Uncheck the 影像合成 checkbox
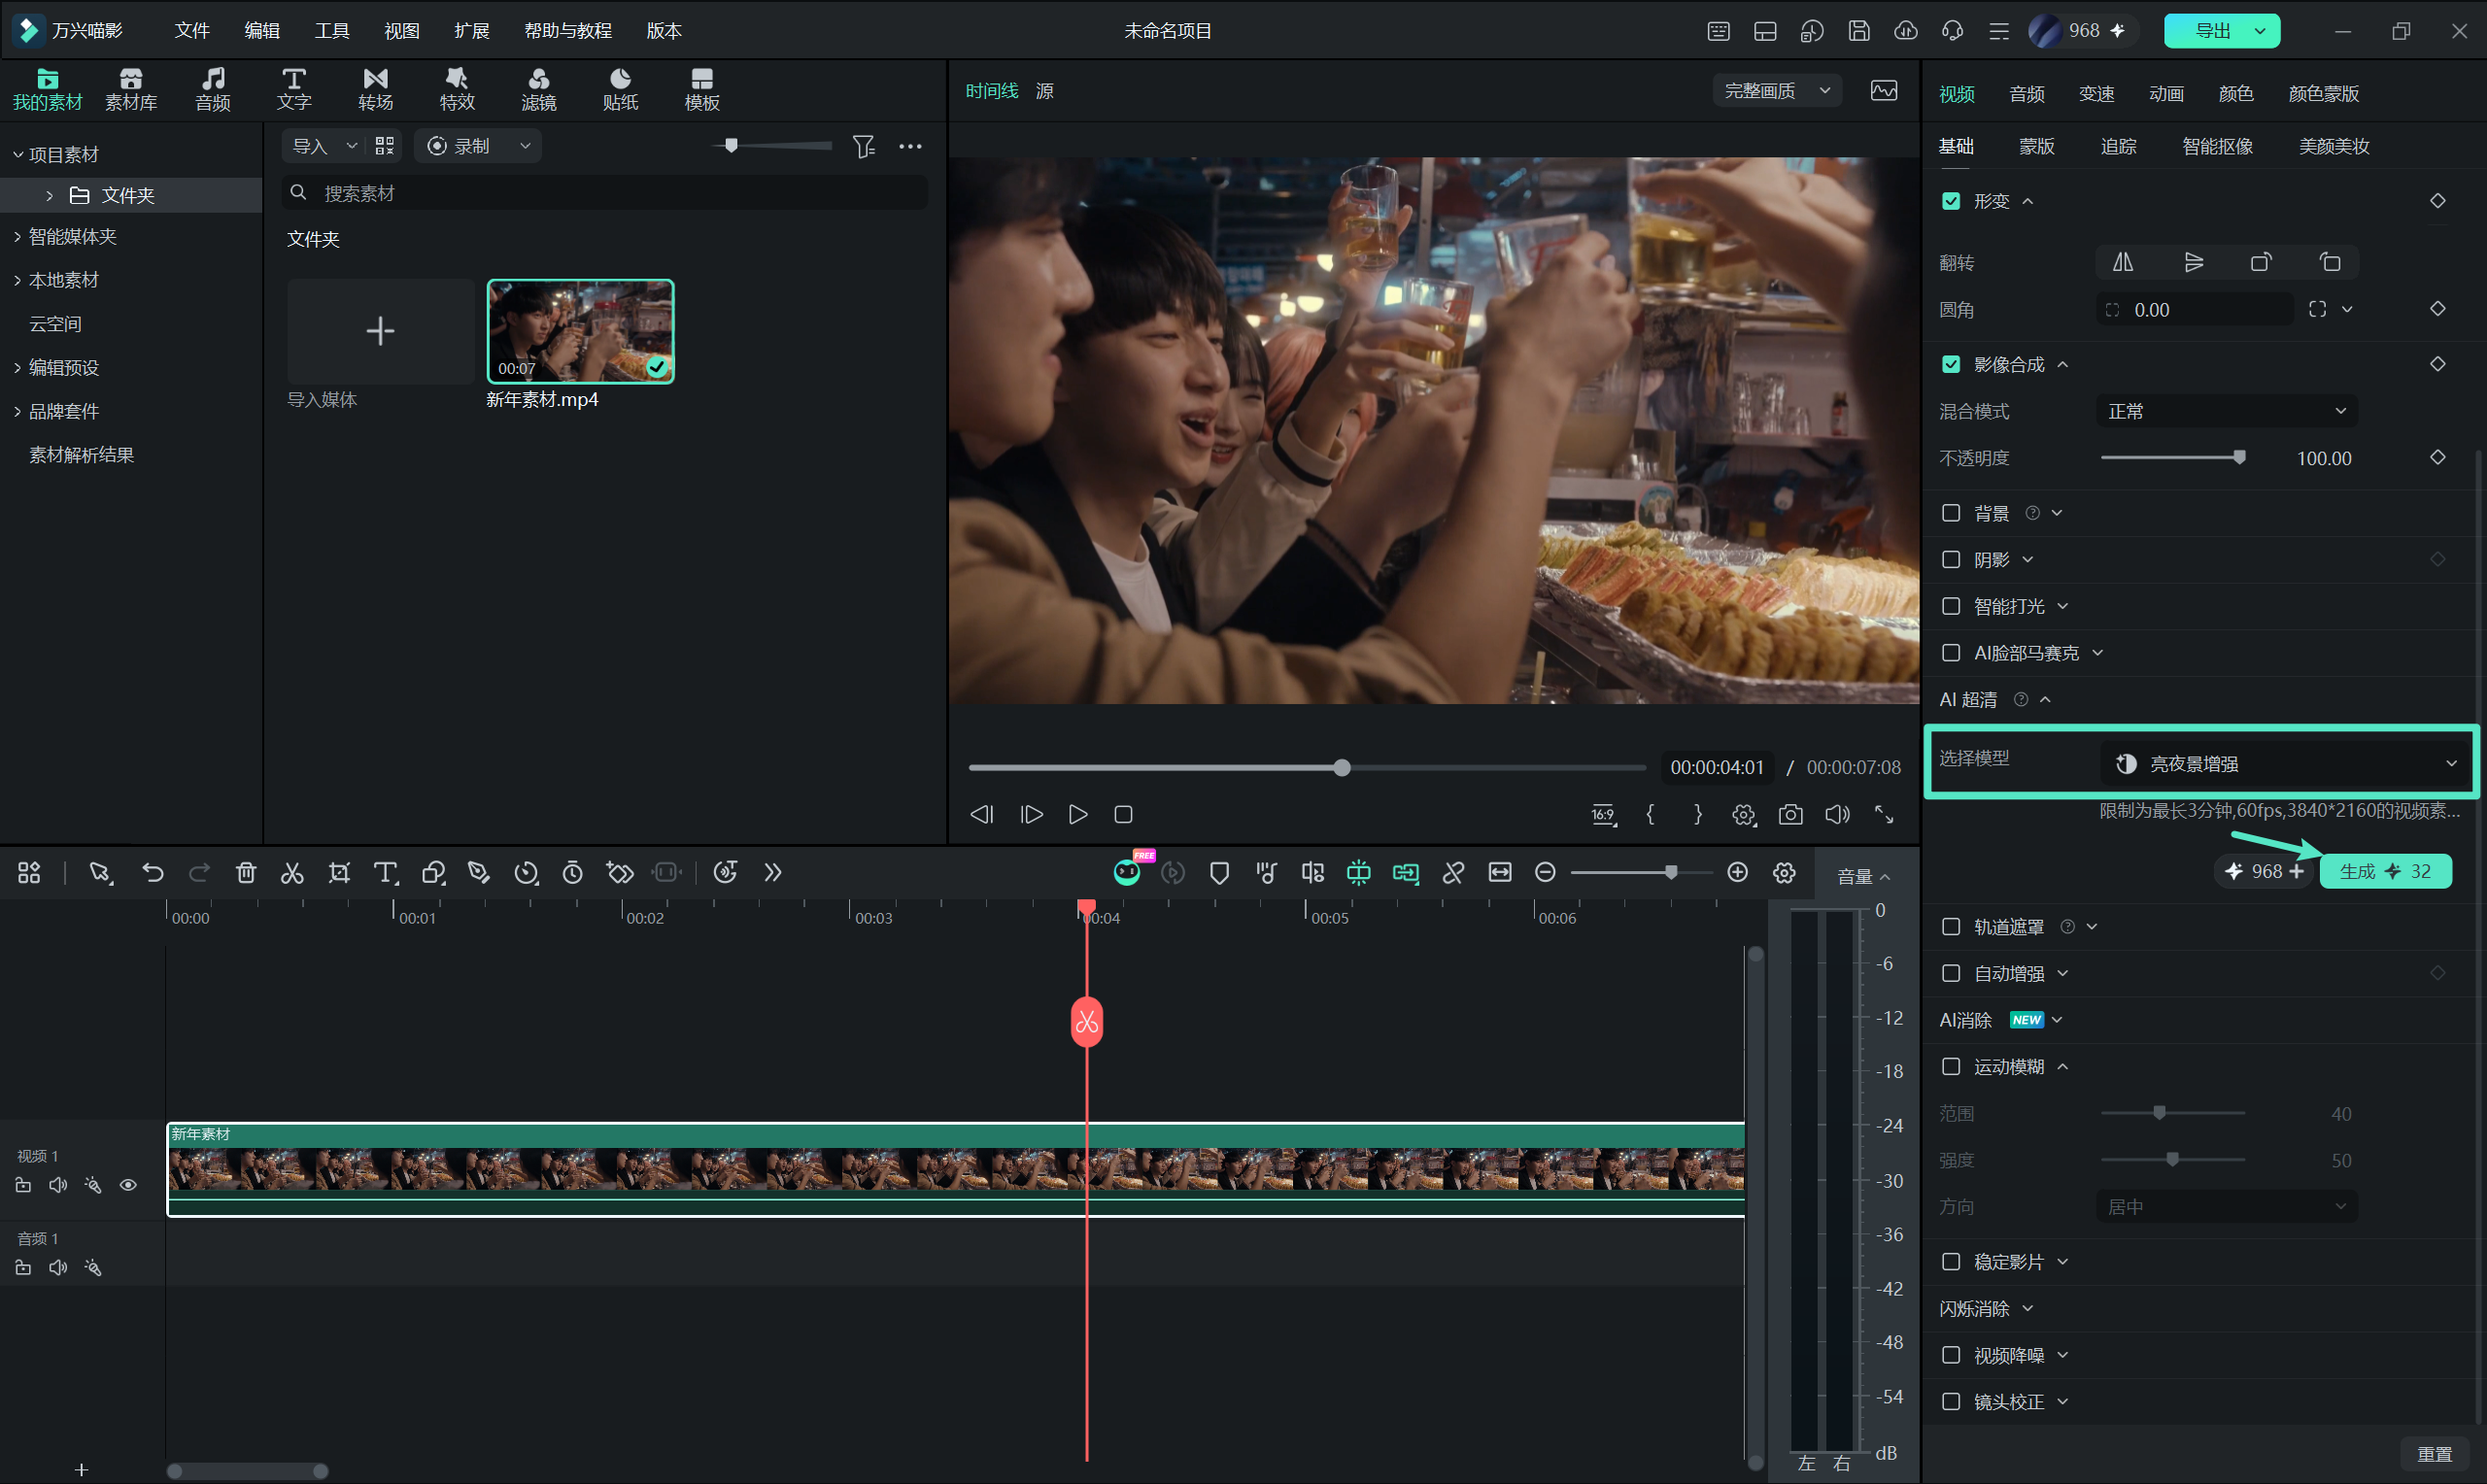2487x1484 pixels. pos(1950,364)
